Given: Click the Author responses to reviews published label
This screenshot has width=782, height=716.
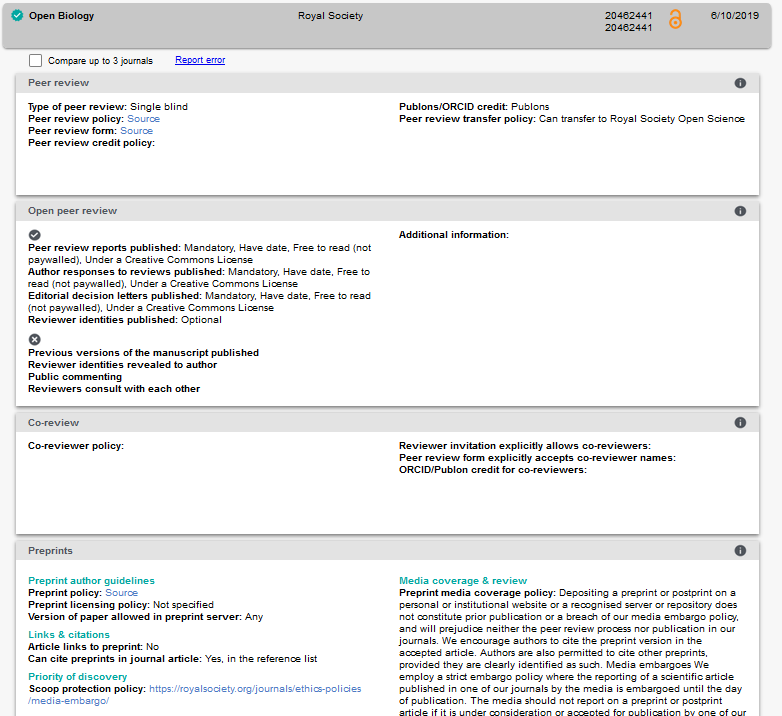Looking at the screenshot, I should pyautogui.click(x=126, y=272).
